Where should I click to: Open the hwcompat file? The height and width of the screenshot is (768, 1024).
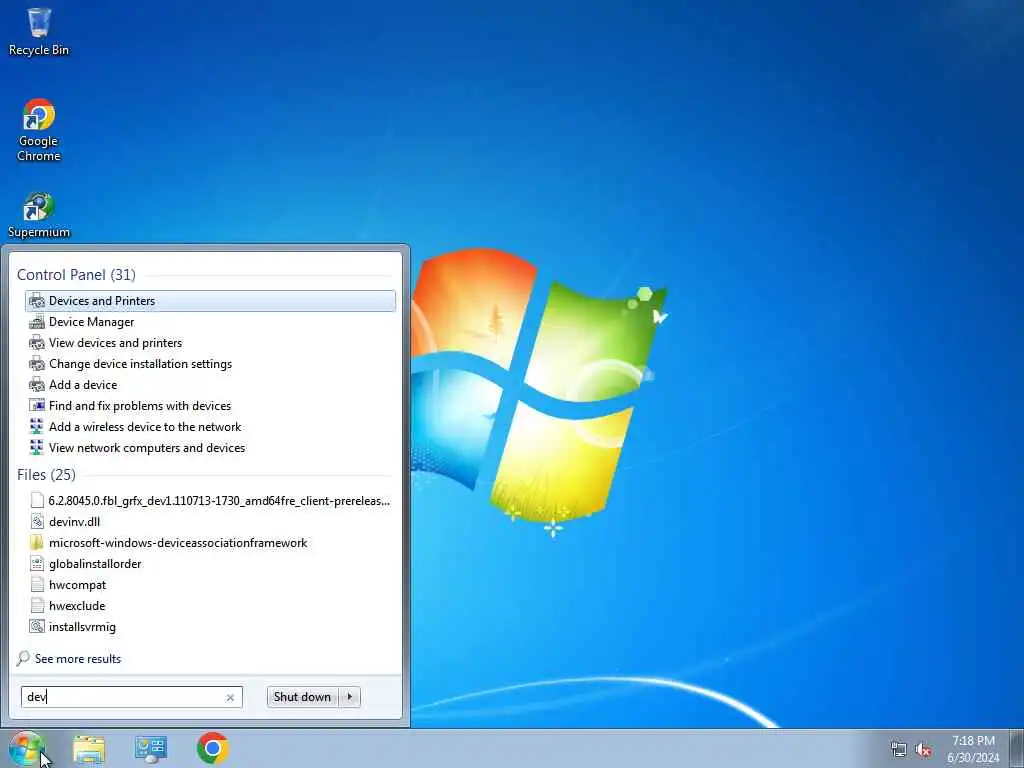(x=210, y=584)
